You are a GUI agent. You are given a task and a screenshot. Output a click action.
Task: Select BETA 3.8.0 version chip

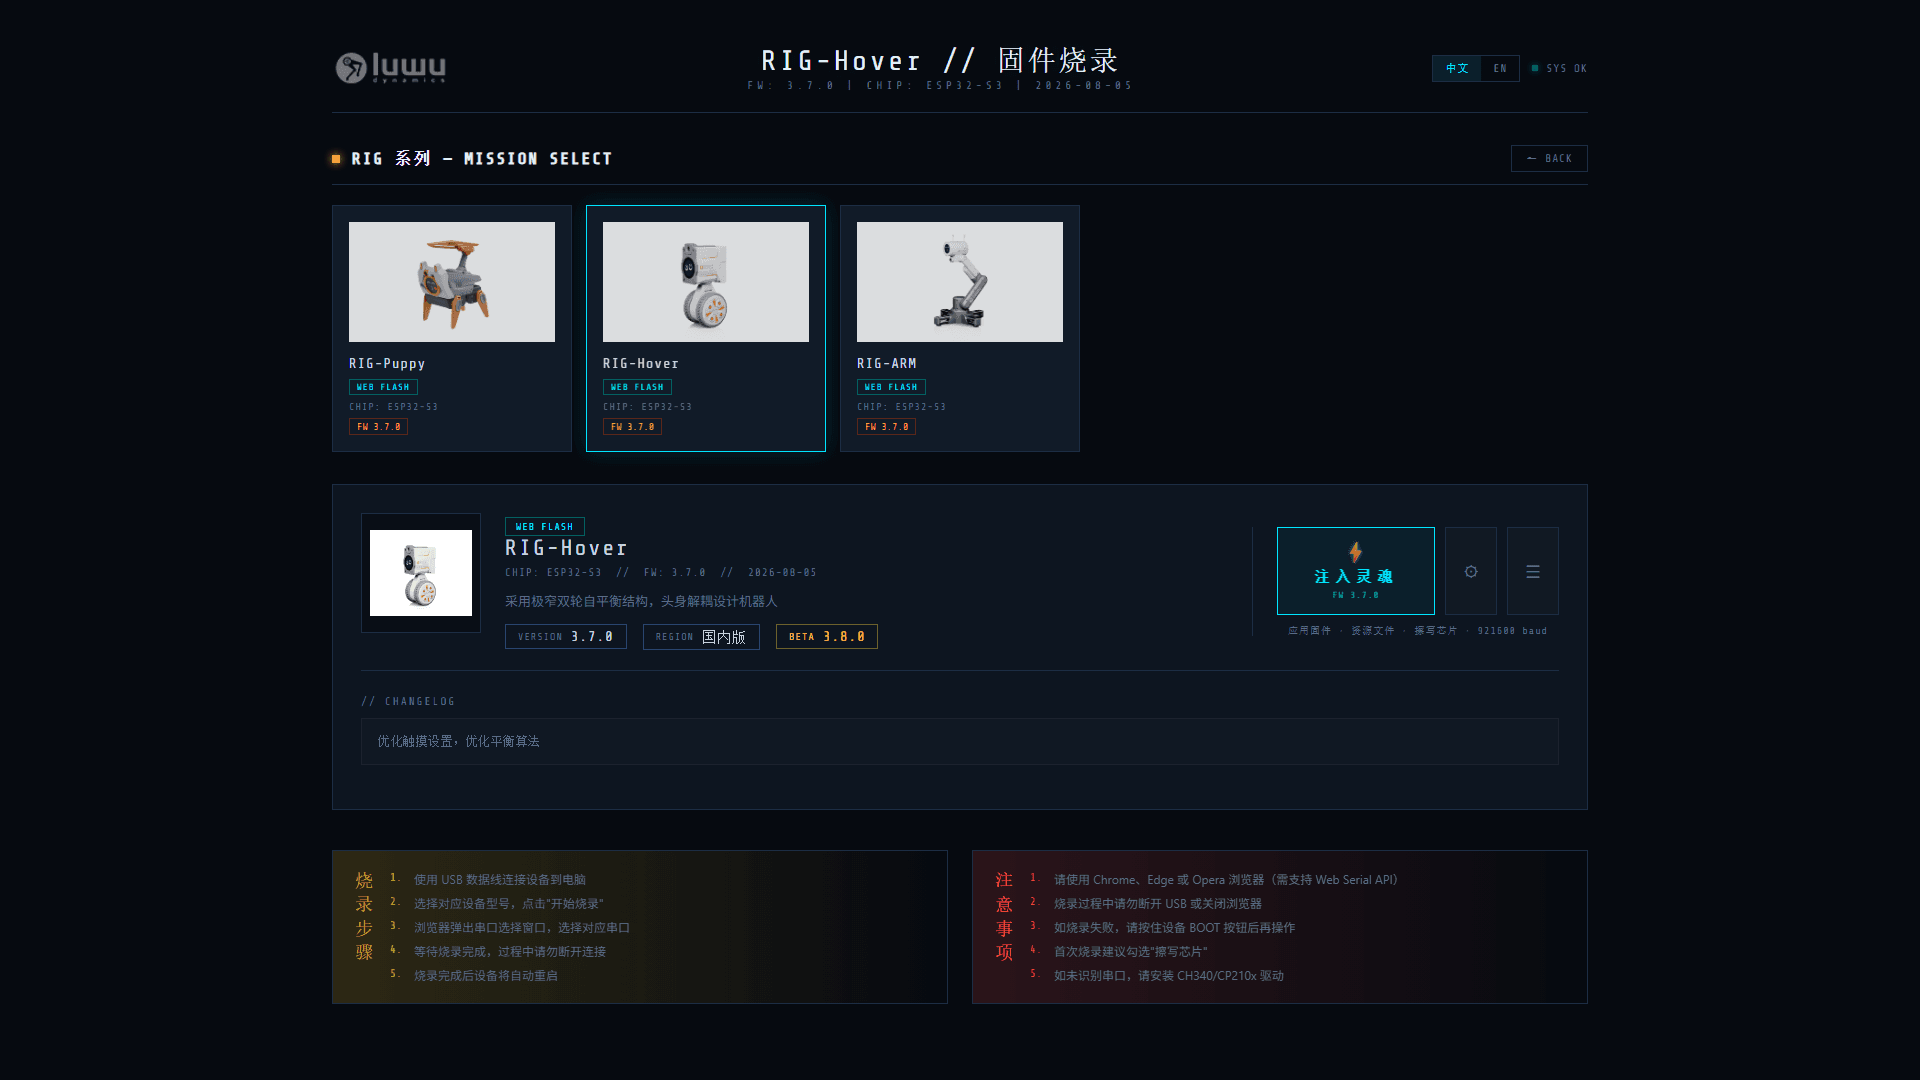click(x=827, y=637)
